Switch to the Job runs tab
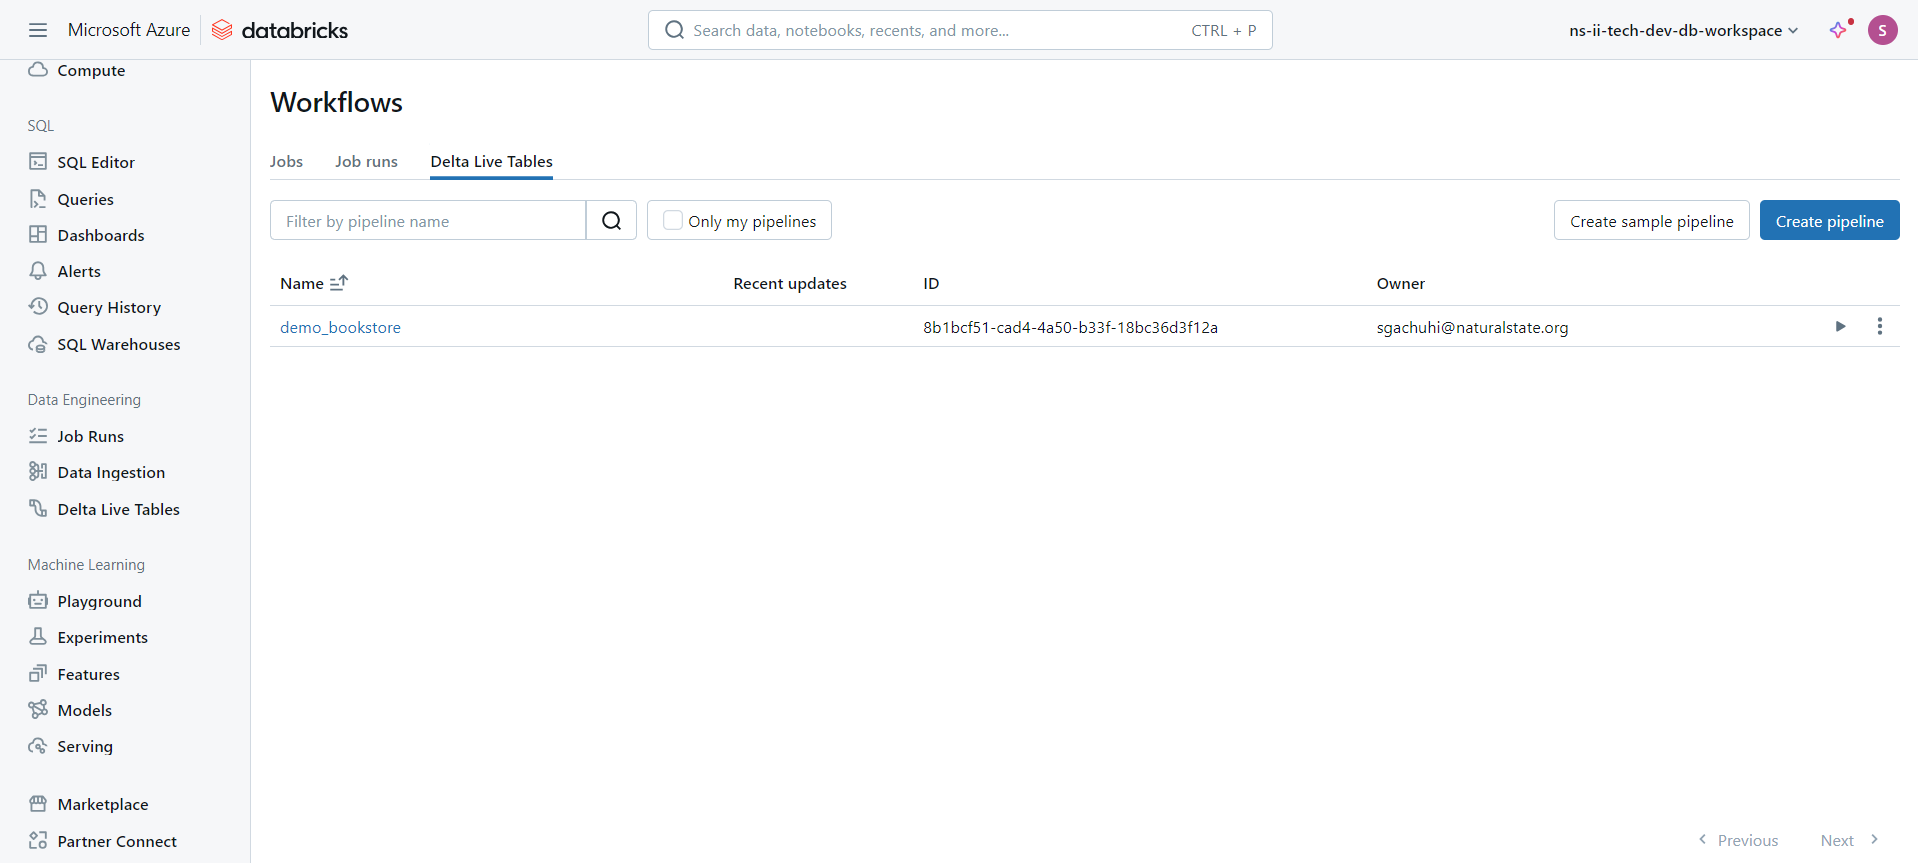The image size is (1918, 863). pos(366,161)
